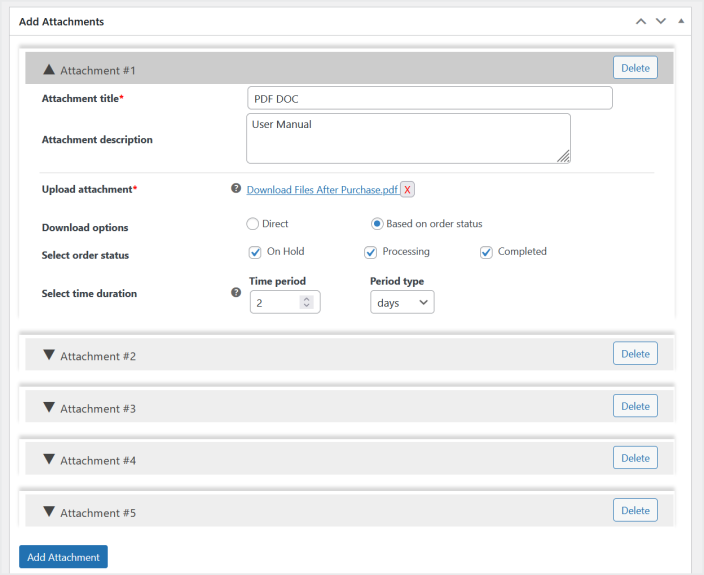Click the help icon beside Select time duration

pyautogui.click(x=236, y=293)
